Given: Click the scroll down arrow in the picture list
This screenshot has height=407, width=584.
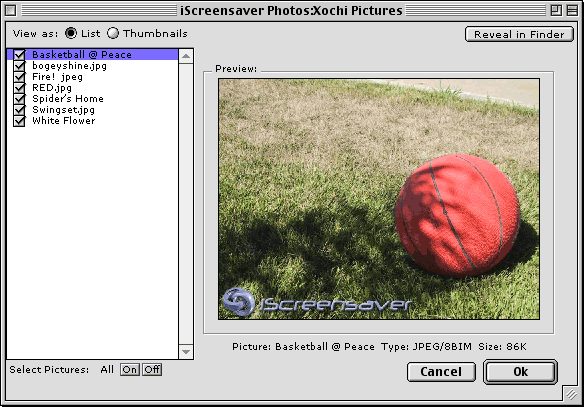Looking at the screenshot, I should (x=186, y=352).
